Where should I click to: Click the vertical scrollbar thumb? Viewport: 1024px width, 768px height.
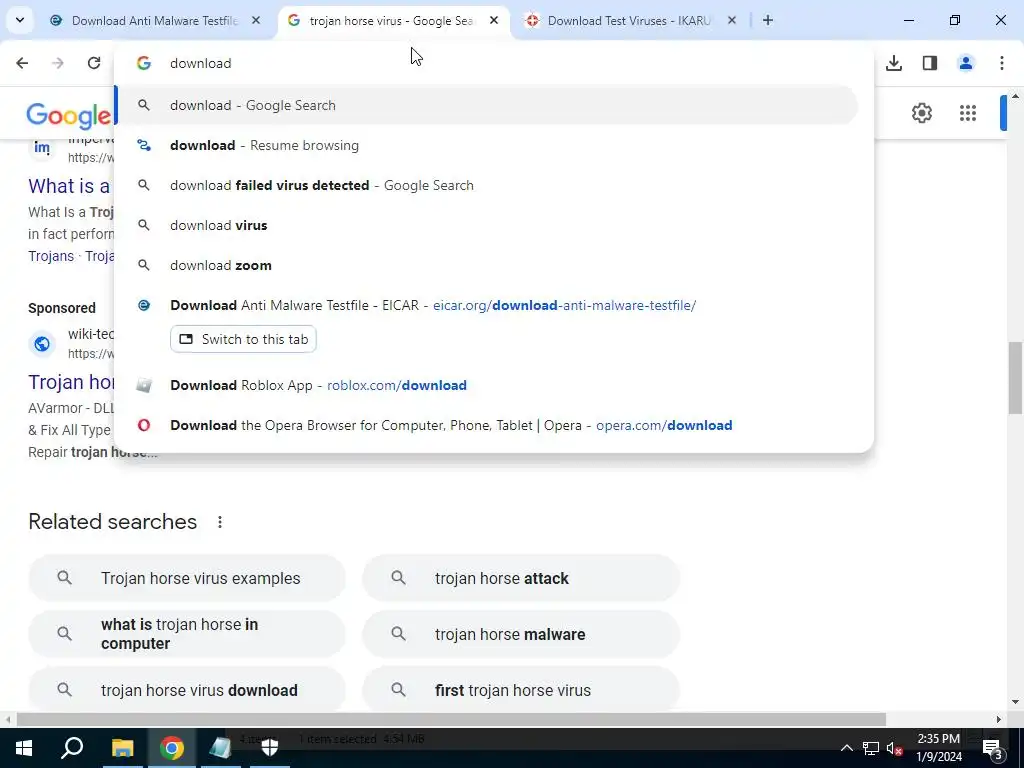(1015, 377)
